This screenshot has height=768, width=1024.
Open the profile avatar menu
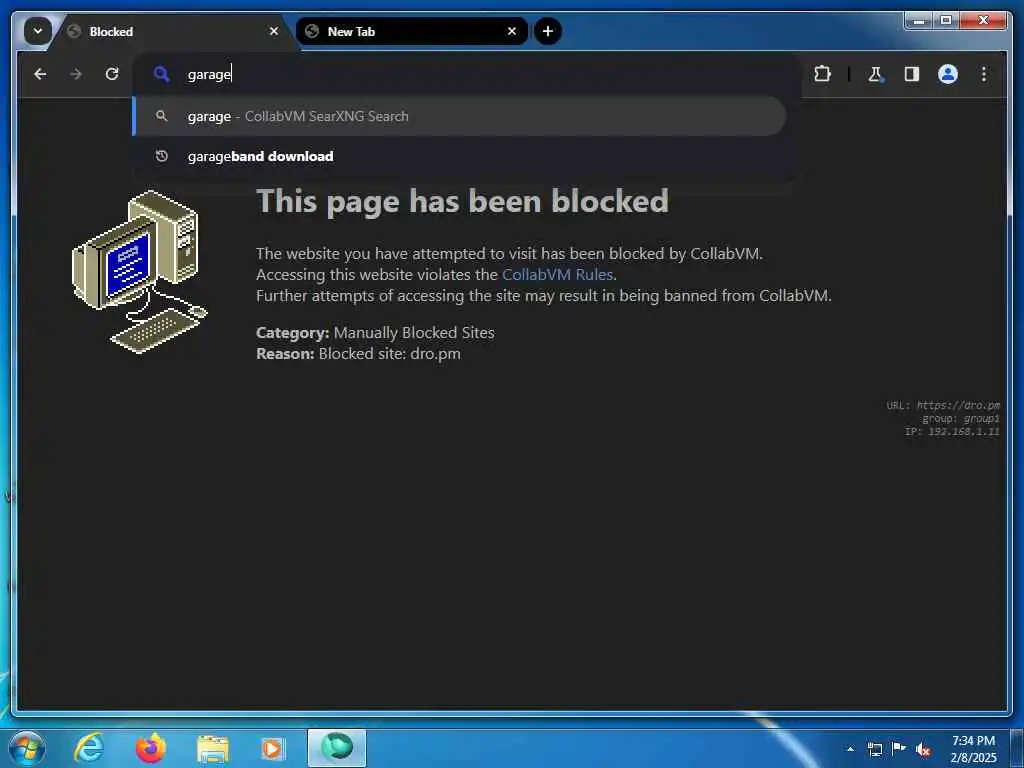click(x=948, y=74)
